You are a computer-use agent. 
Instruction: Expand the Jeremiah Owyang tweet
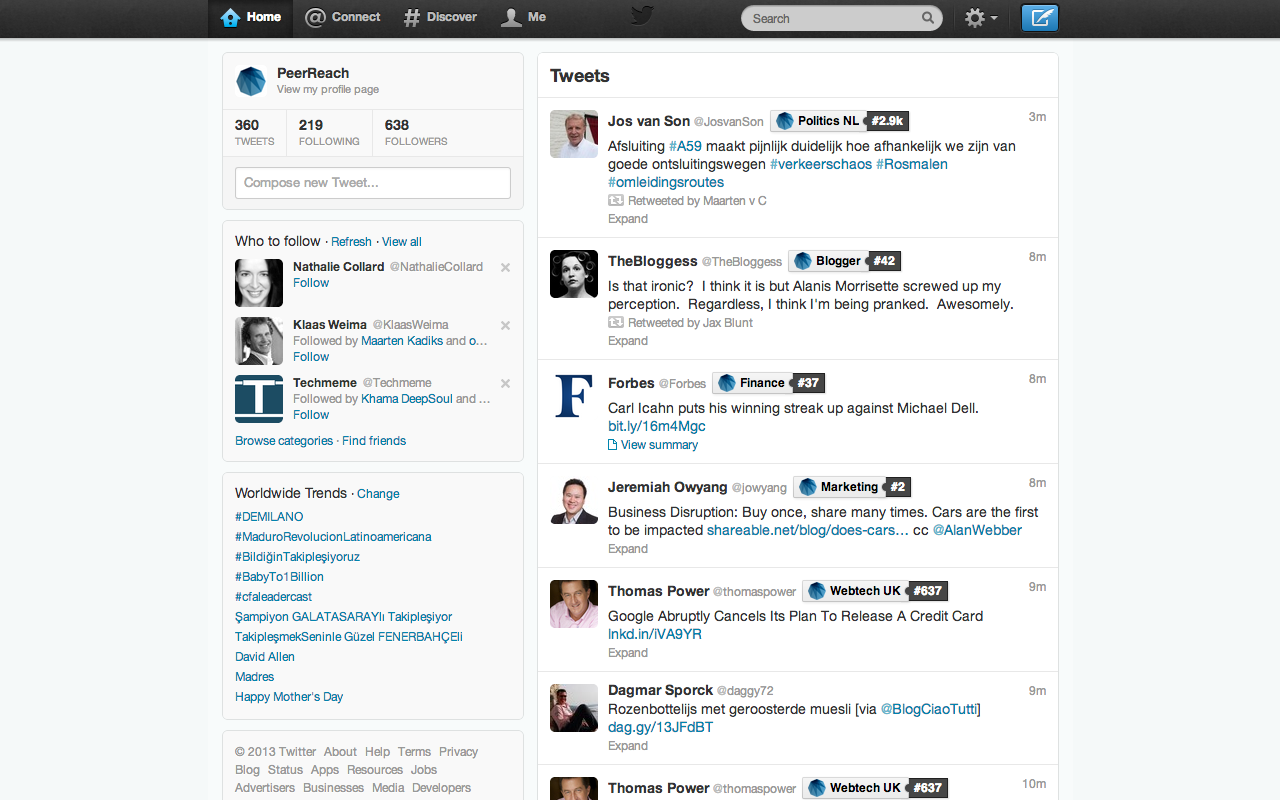coord(628,549)
